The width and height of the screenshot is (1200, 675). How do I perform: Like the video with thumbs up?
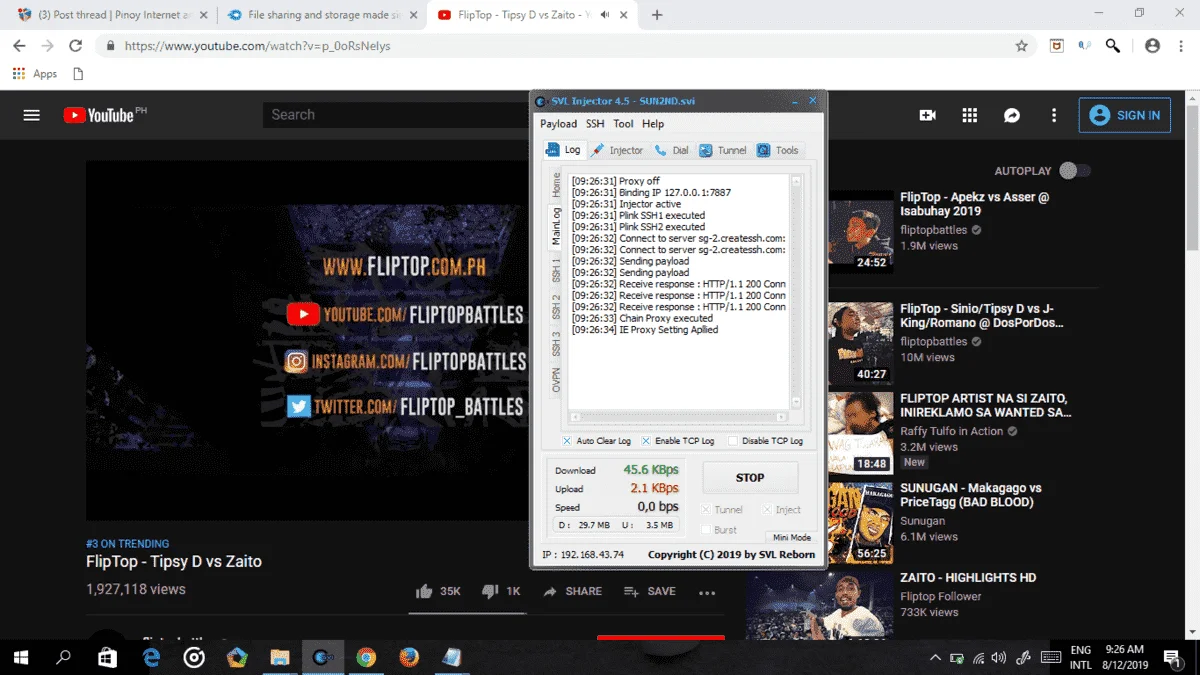[x=424, y=591]
